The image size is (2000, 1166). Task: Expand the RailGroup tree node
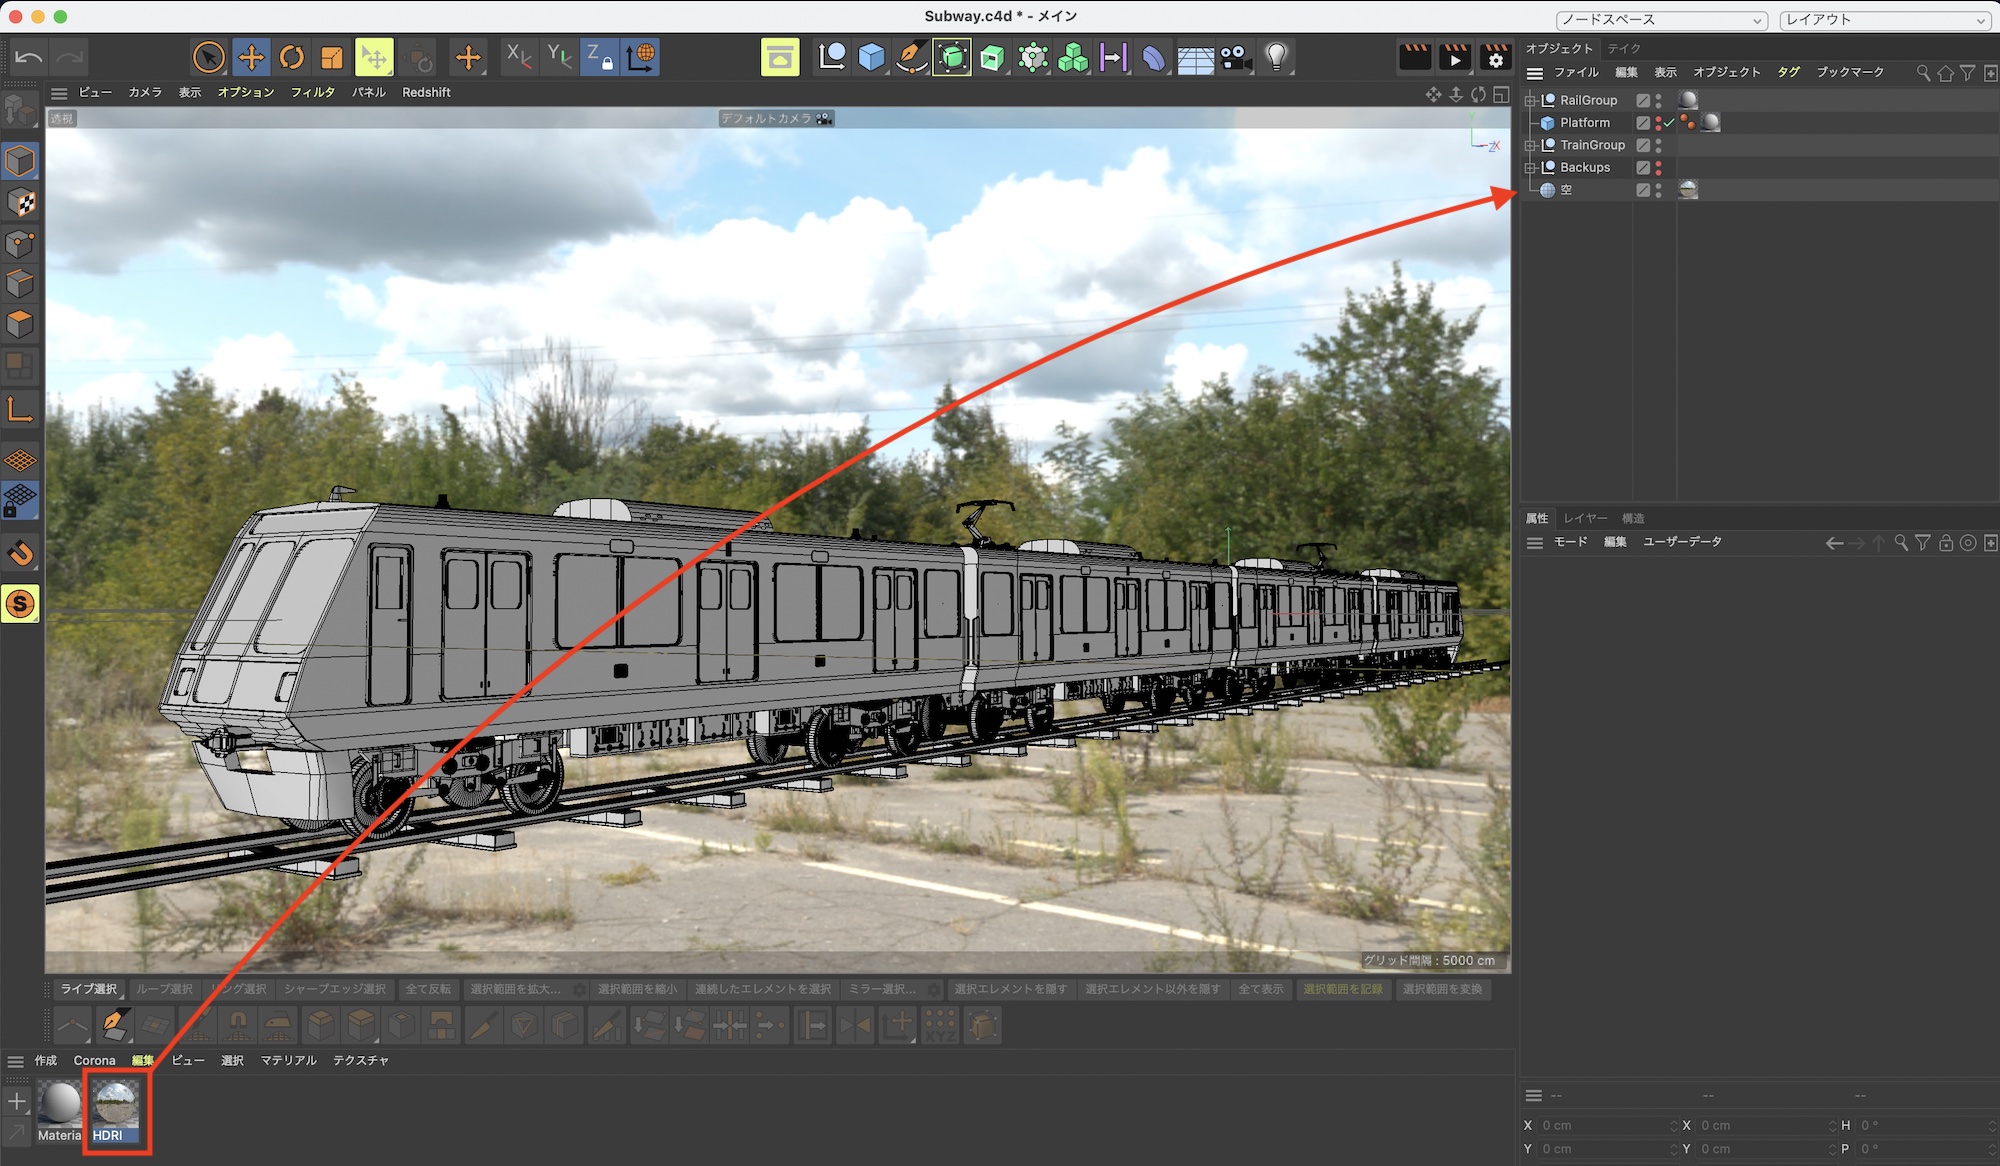coord(1530,100)
